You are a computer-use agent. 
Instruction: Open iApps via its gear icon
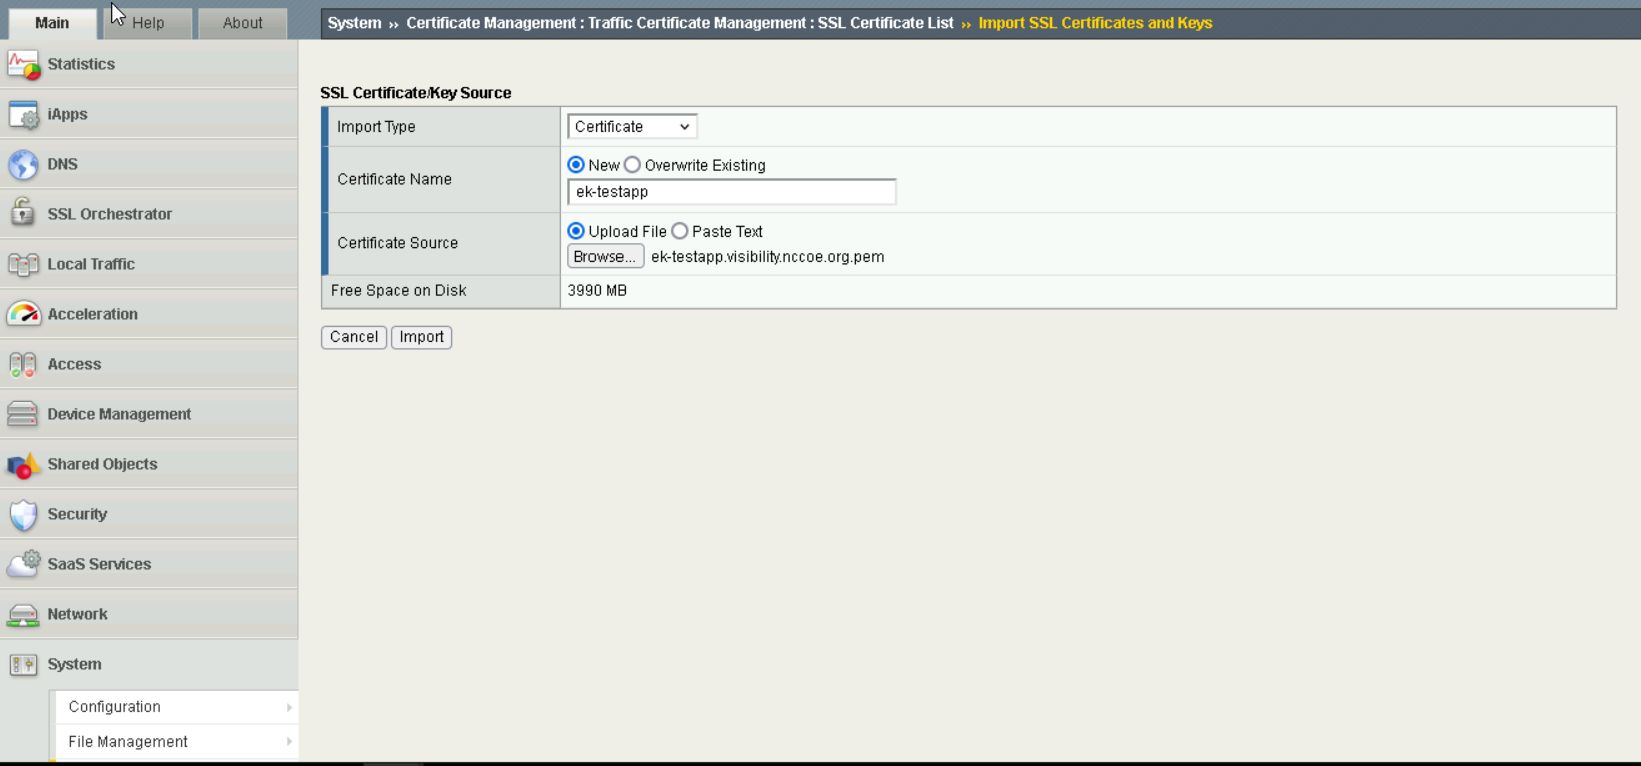tap(23, 115)
